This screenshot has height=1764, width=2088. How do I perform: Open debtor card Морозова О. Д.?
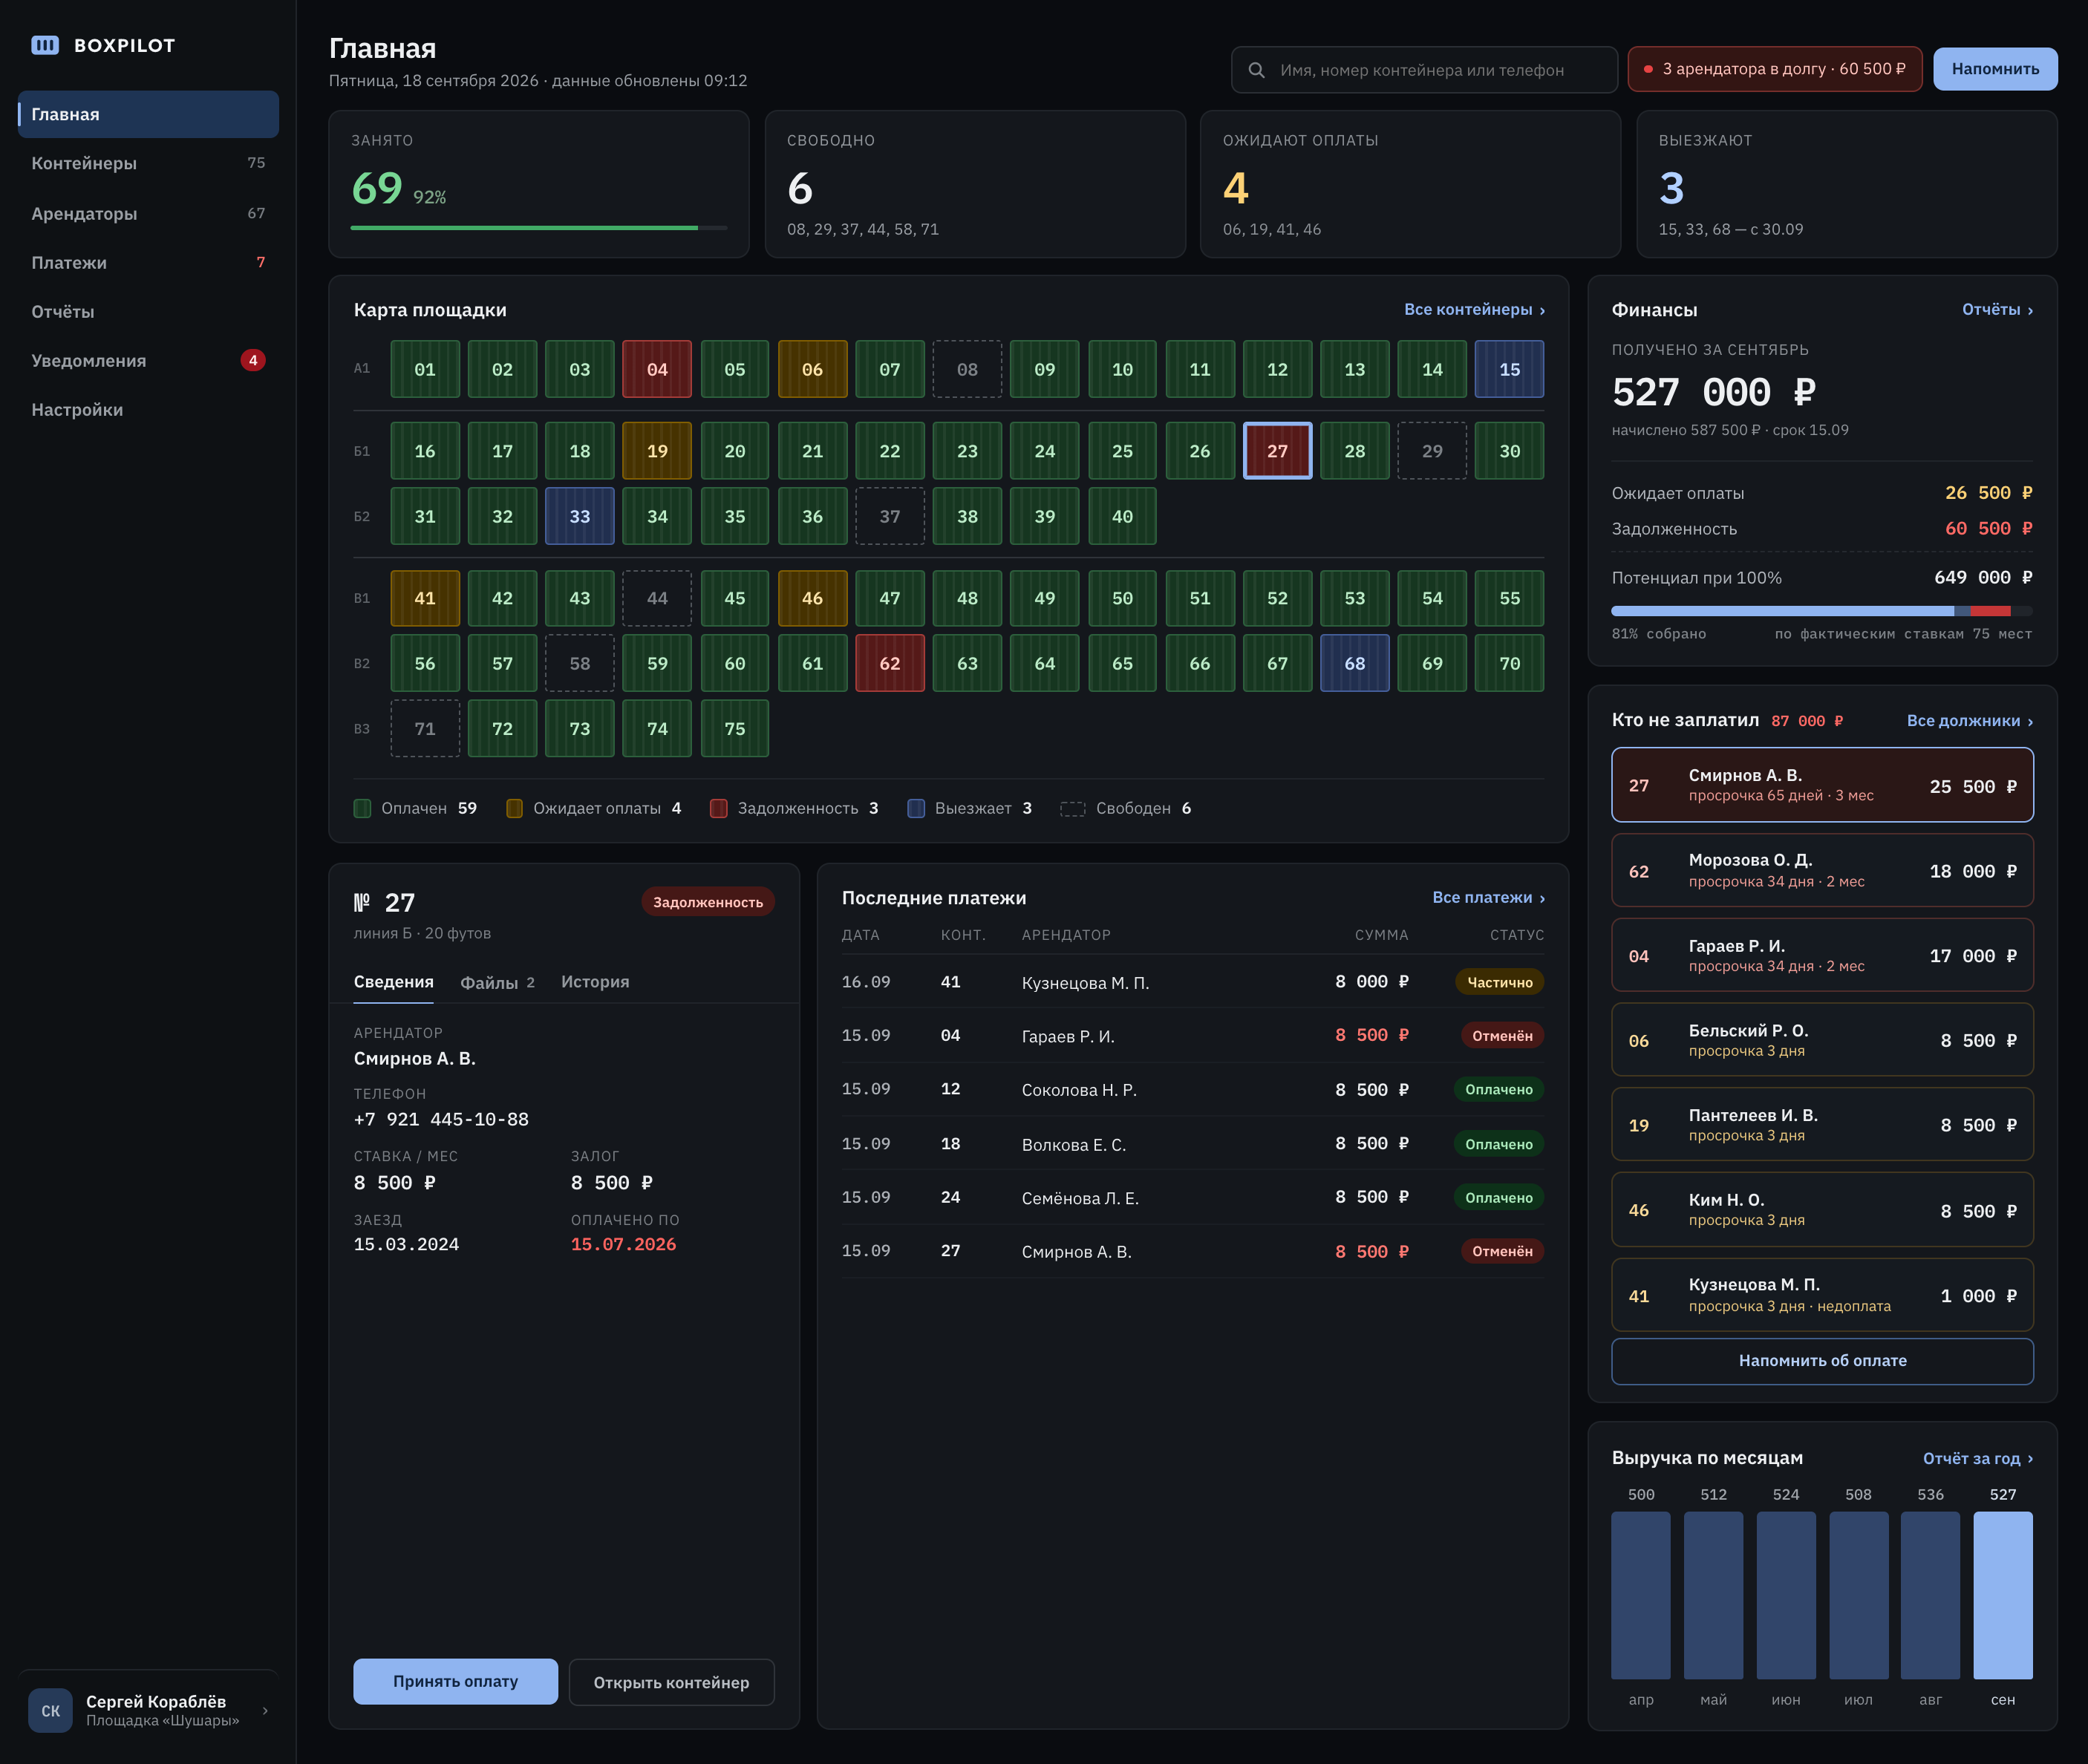(x=1822, y=870)
